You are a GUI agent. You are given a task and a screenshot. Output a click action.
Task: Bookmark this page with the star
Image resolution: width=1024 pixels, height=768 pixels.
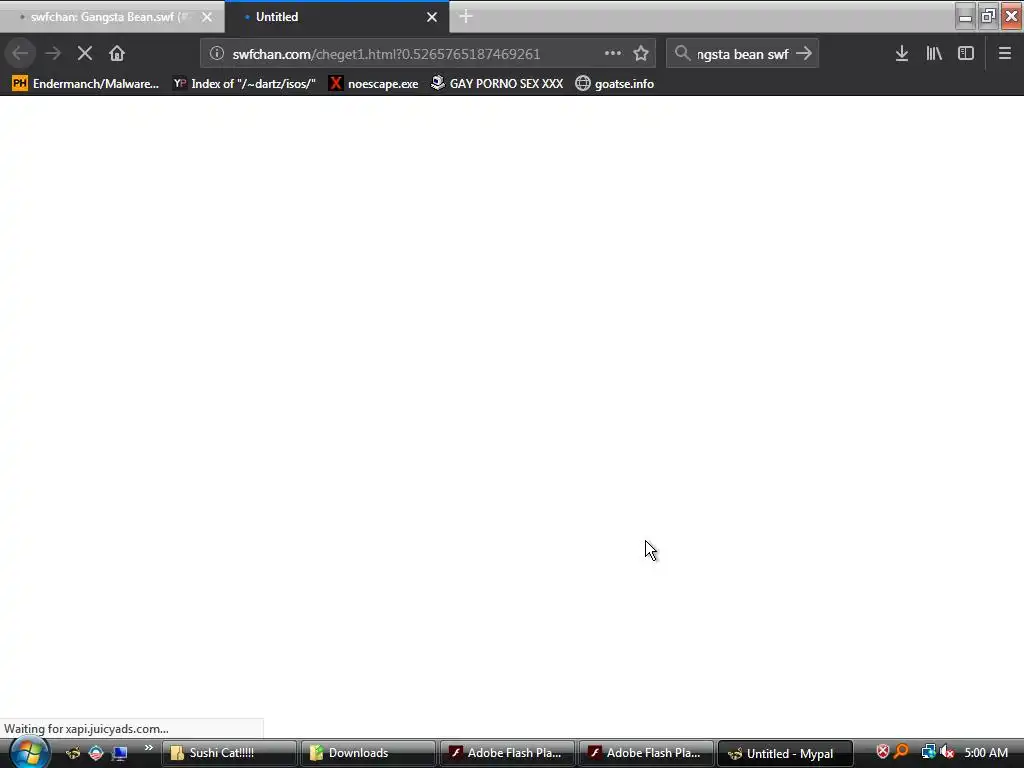(641, 54)
